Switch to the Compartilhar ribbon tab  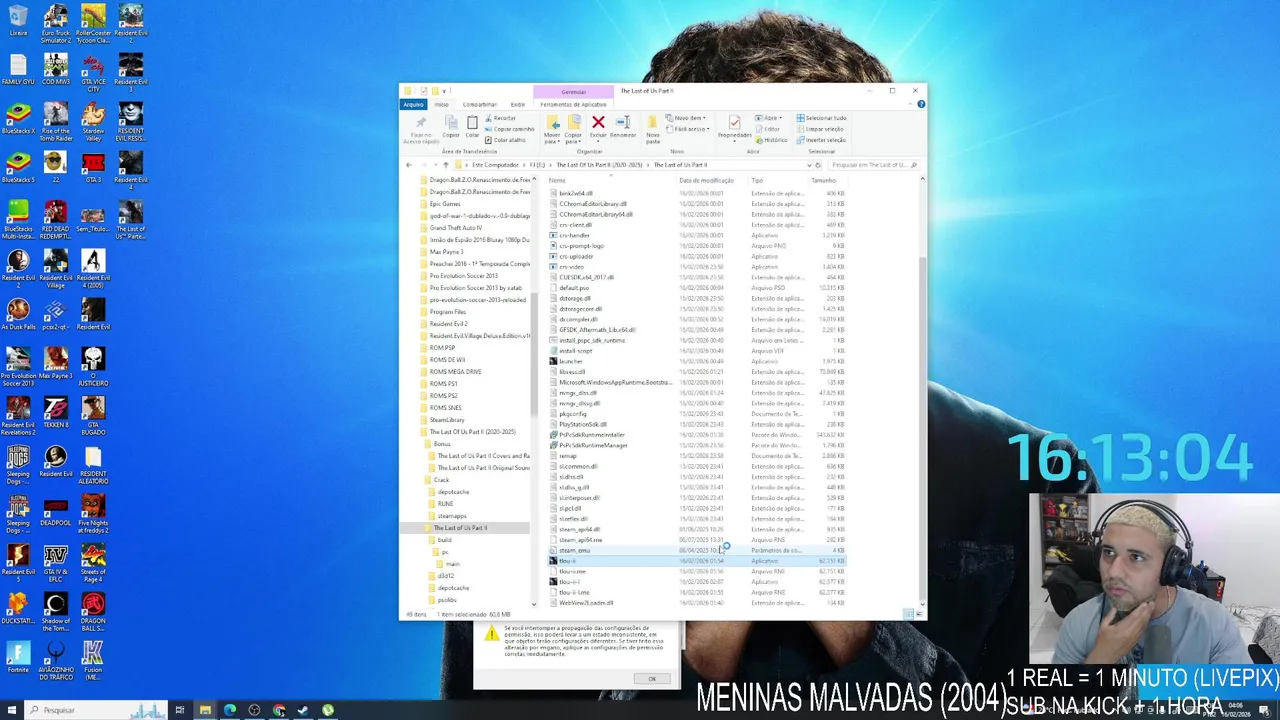click(x=480, y=104)
